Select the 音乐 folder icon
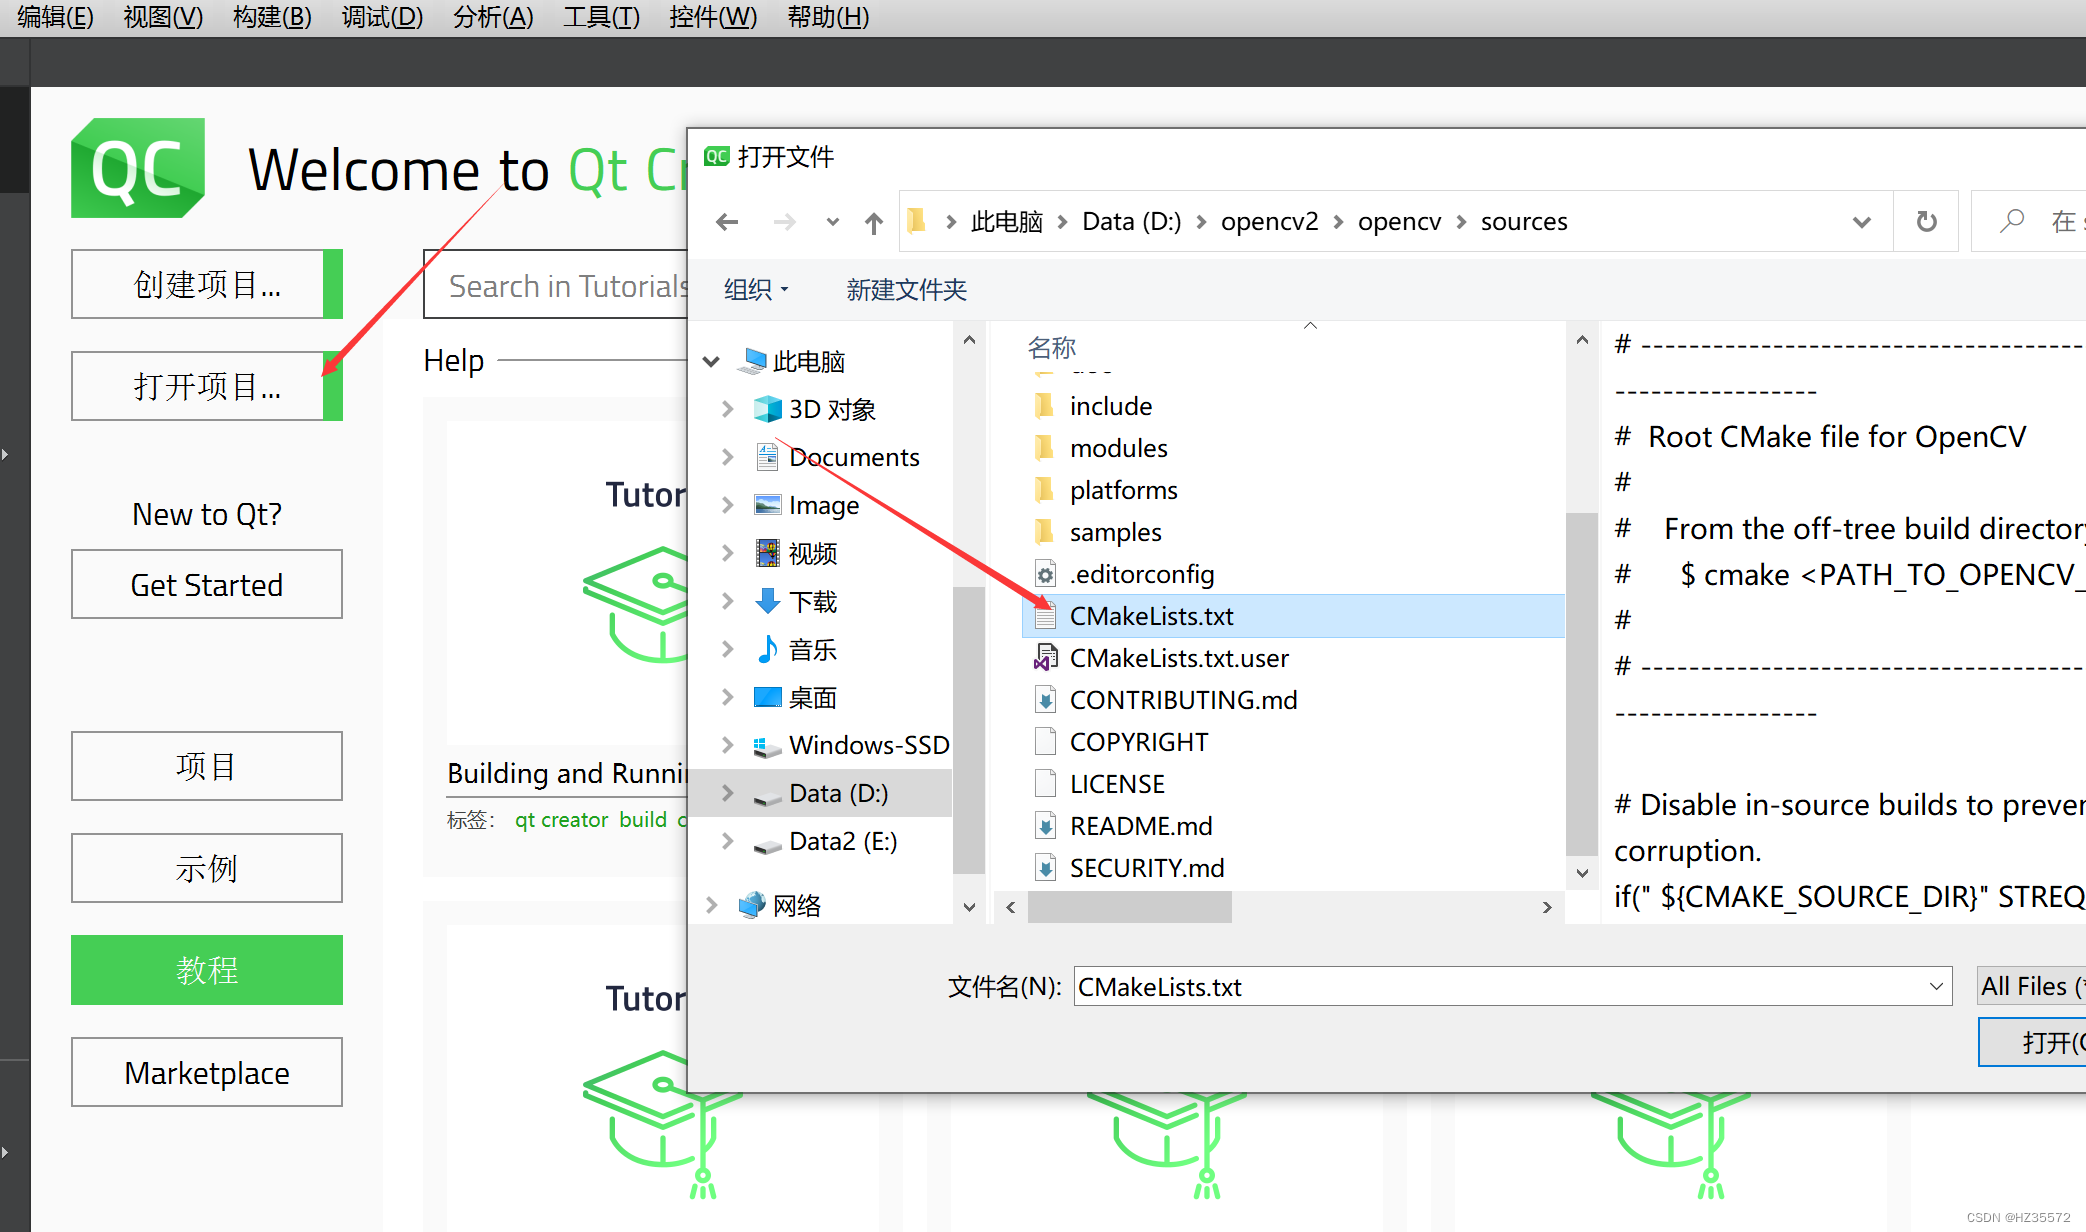 pos(767,649)
